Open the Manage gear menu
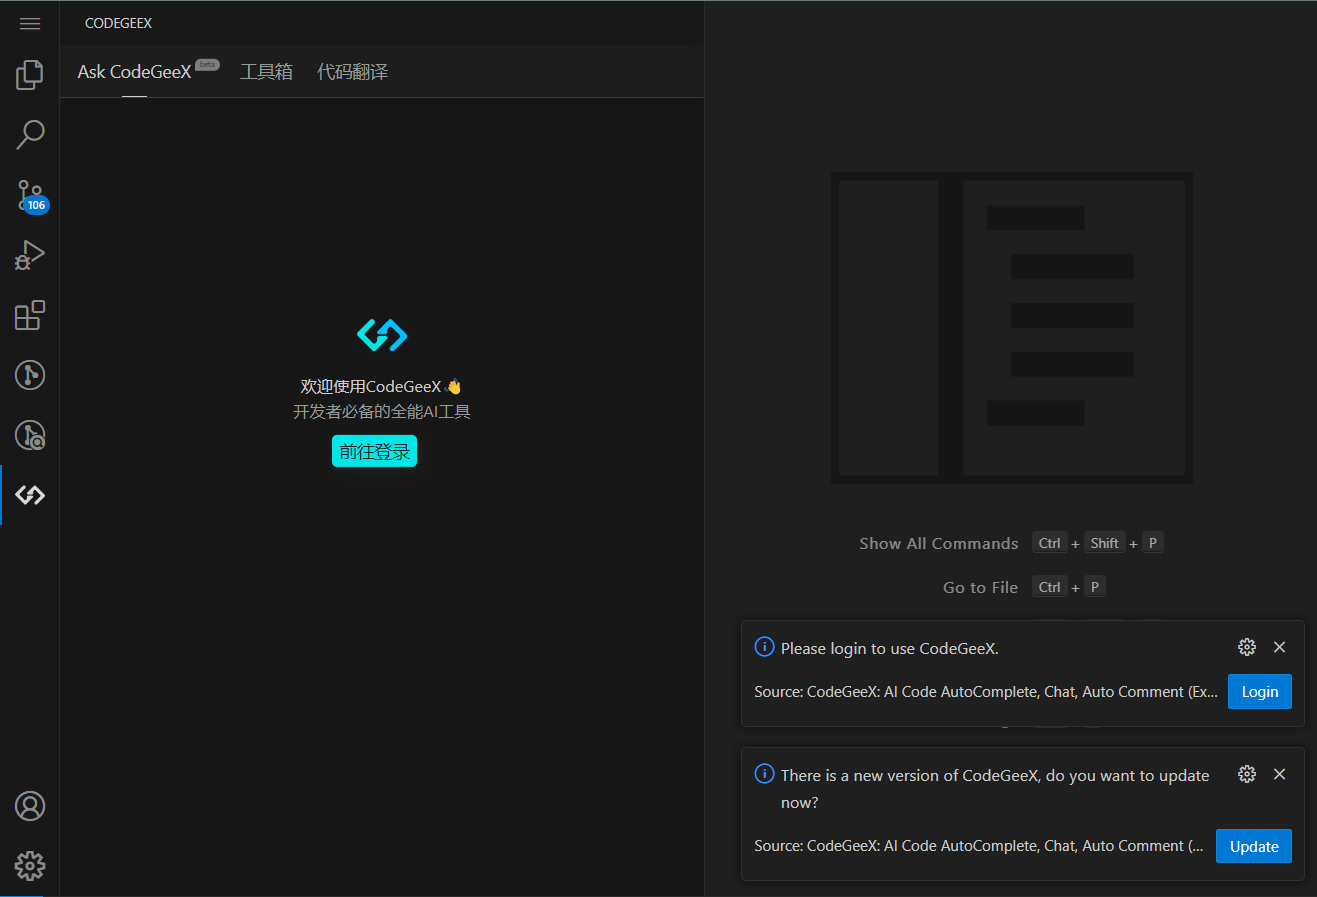The image size is (1317, 897). point(30,866)
